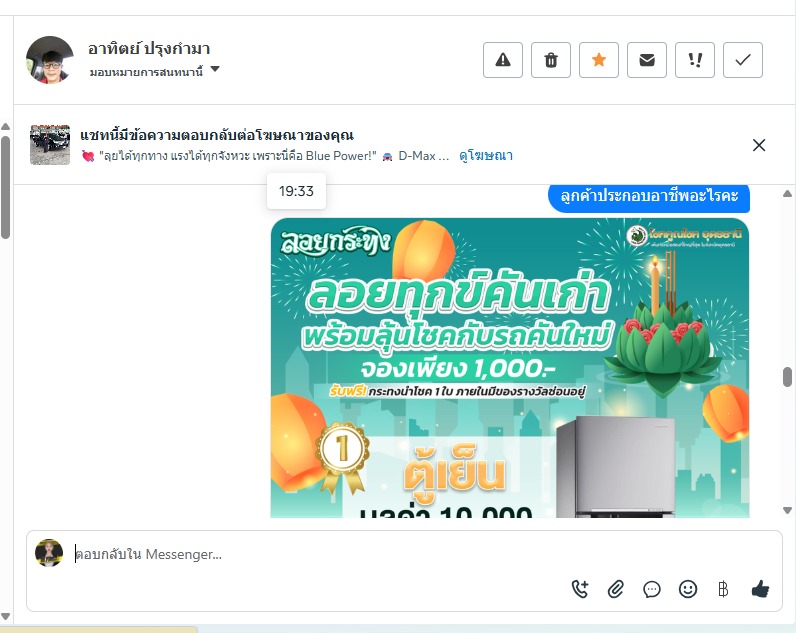Delete conversation using the trash icon
Image resolution: width=796 pixels, height=633 pixels.
(x=551, y=60)
